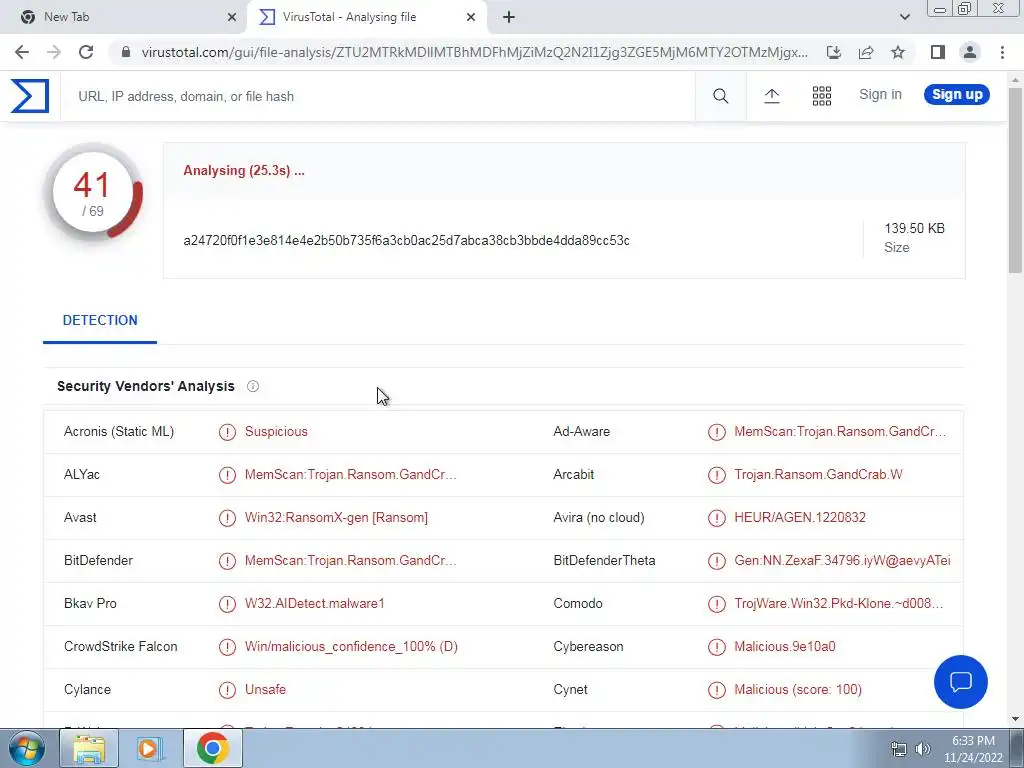Viewport: 1024px width, 768px height.
Task: Click the Malicious (score: 100) result
Action: coord(798,690)
